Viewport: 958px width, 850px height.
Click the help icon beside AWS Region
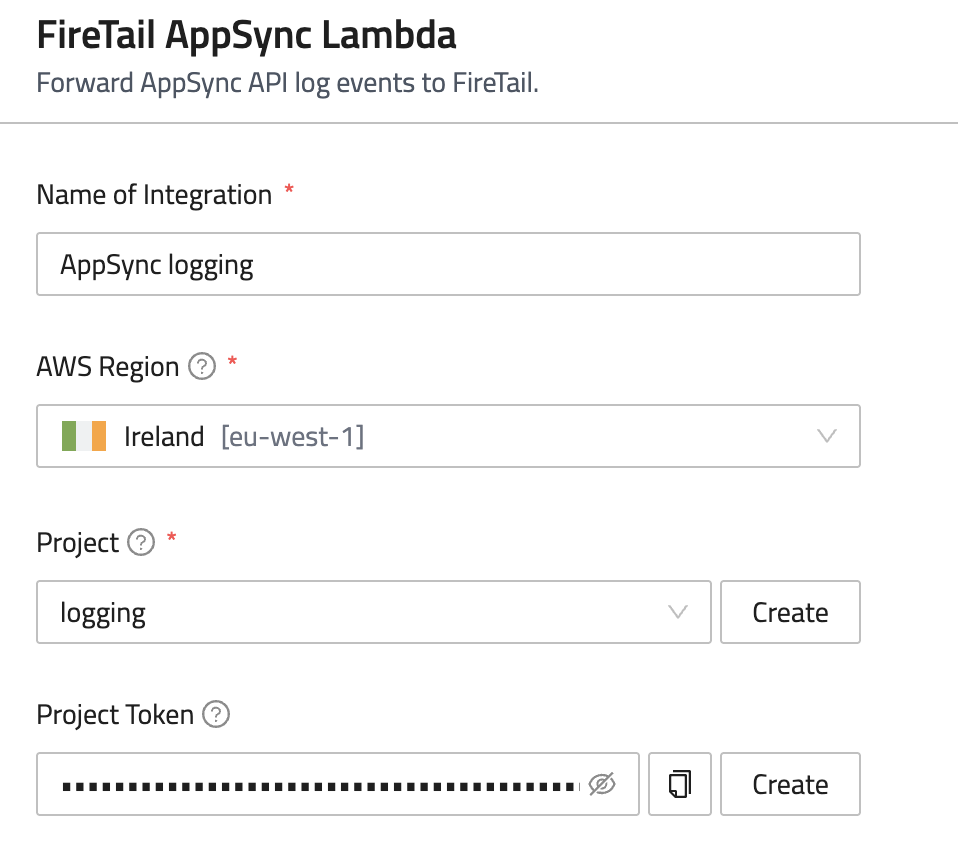pyautogui.click(x=202, y=367)
